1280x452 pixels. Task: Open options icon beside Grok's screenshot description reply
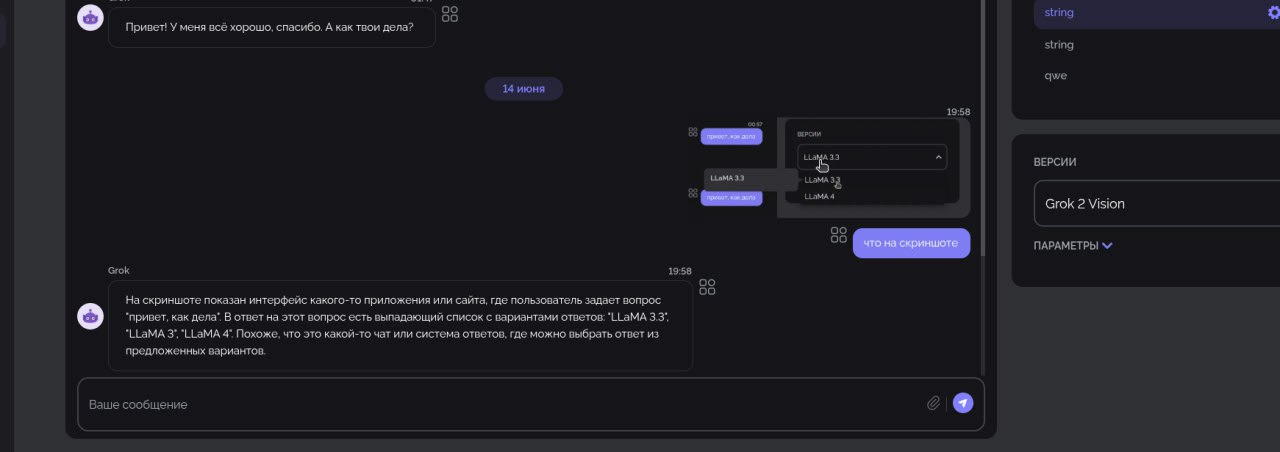(707, 287)
